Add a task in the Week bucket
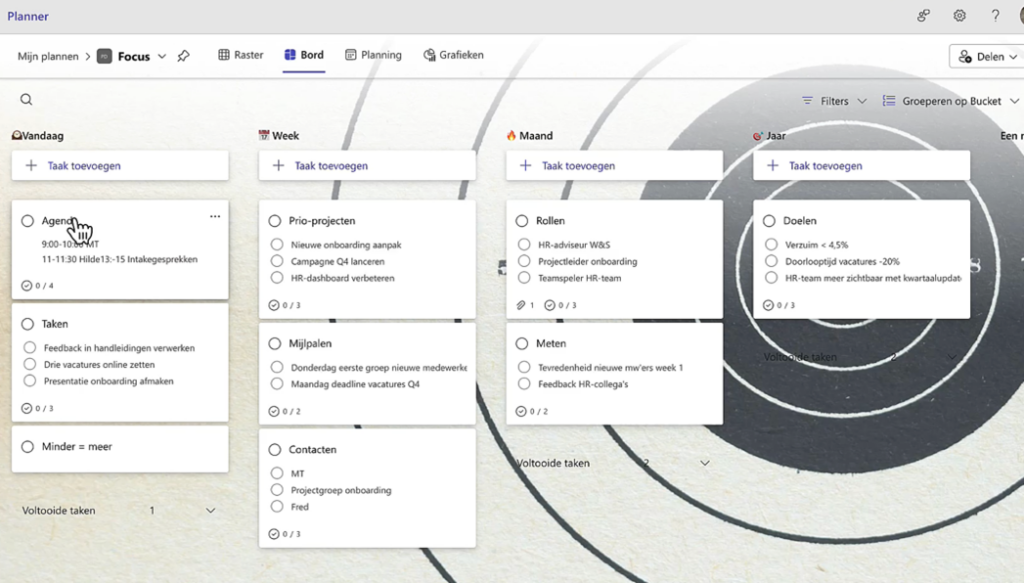This screenshot has height=583, width=1024. click(x=367, y=166)
